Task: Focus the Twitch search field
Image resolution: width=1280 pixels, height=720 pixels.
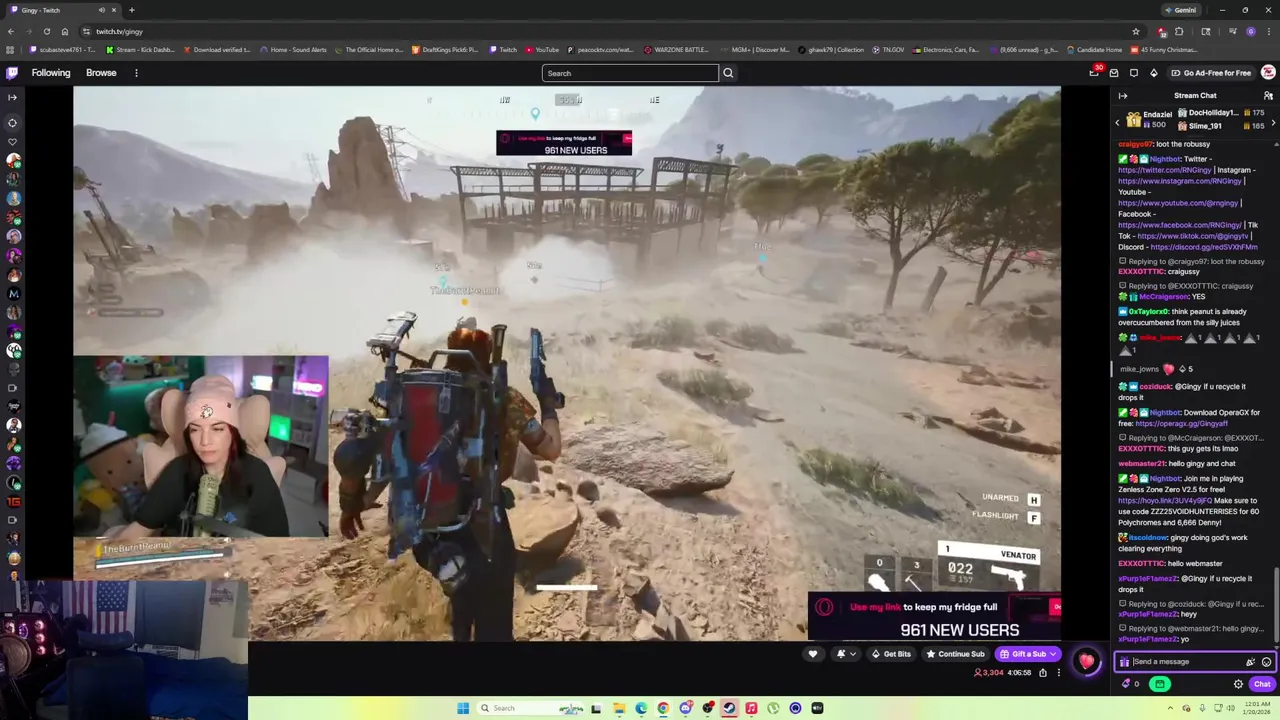Action: (630, 73)
